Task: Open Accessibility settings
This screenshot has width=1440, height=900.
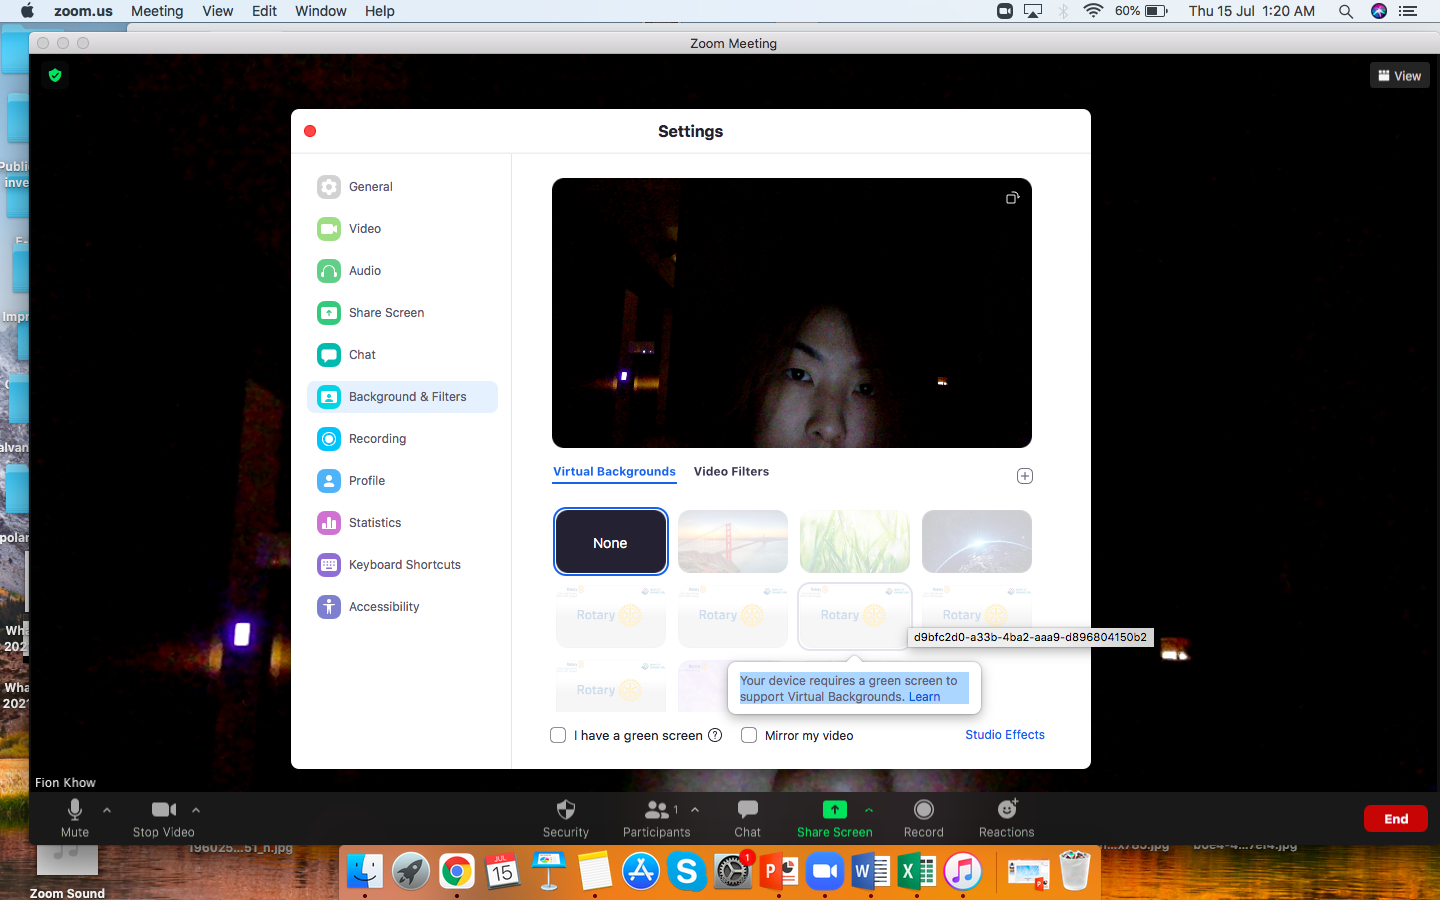Action: click(402, 607)
